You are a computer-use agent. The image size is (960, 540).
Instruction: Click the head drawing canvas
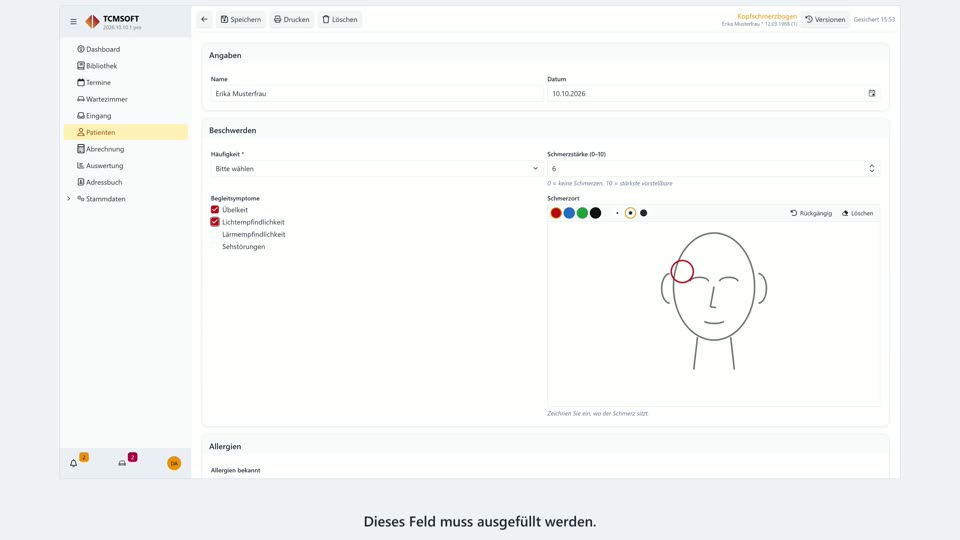click(x=713, y=314)
